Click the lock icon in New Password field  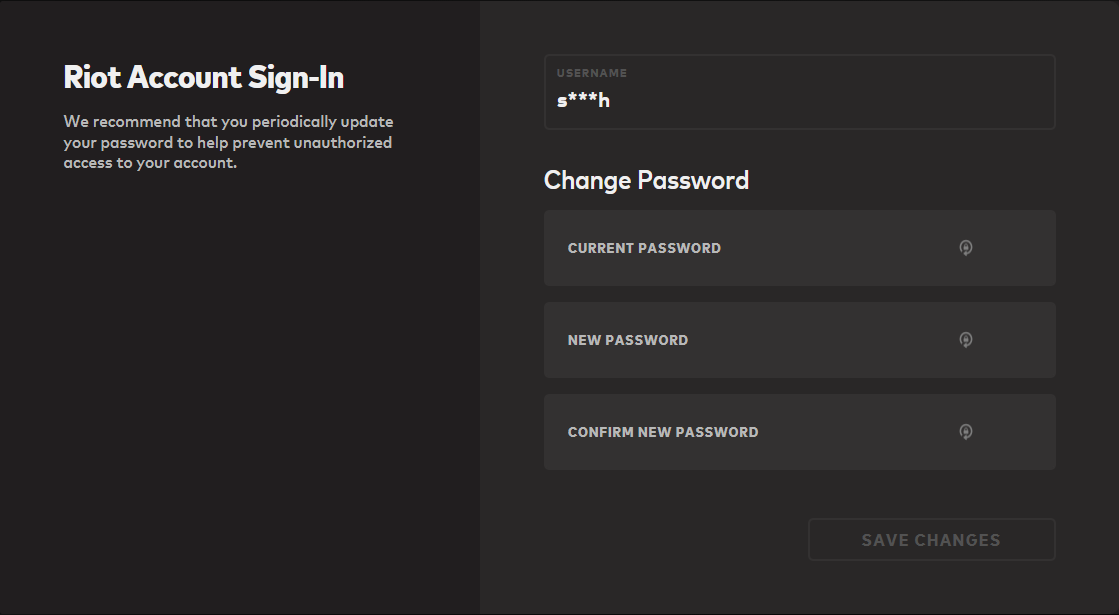965,340
